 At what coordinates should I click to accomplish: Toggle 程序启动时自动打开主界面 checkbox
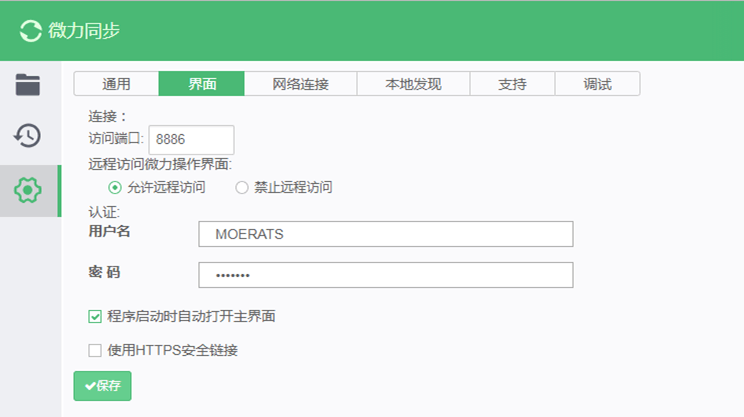click(95, 316)
